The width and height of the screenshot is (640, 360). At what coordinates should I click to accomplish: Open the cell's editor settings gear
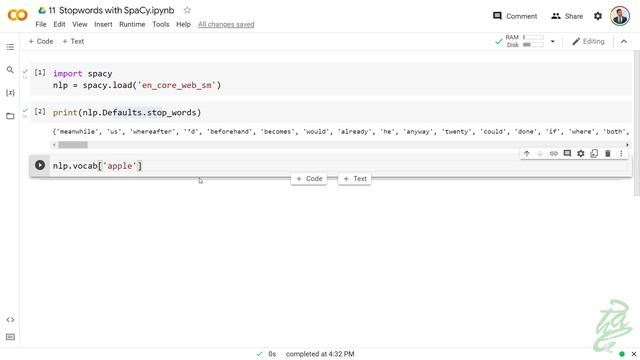pyautogui.click(x=580, y=153)
